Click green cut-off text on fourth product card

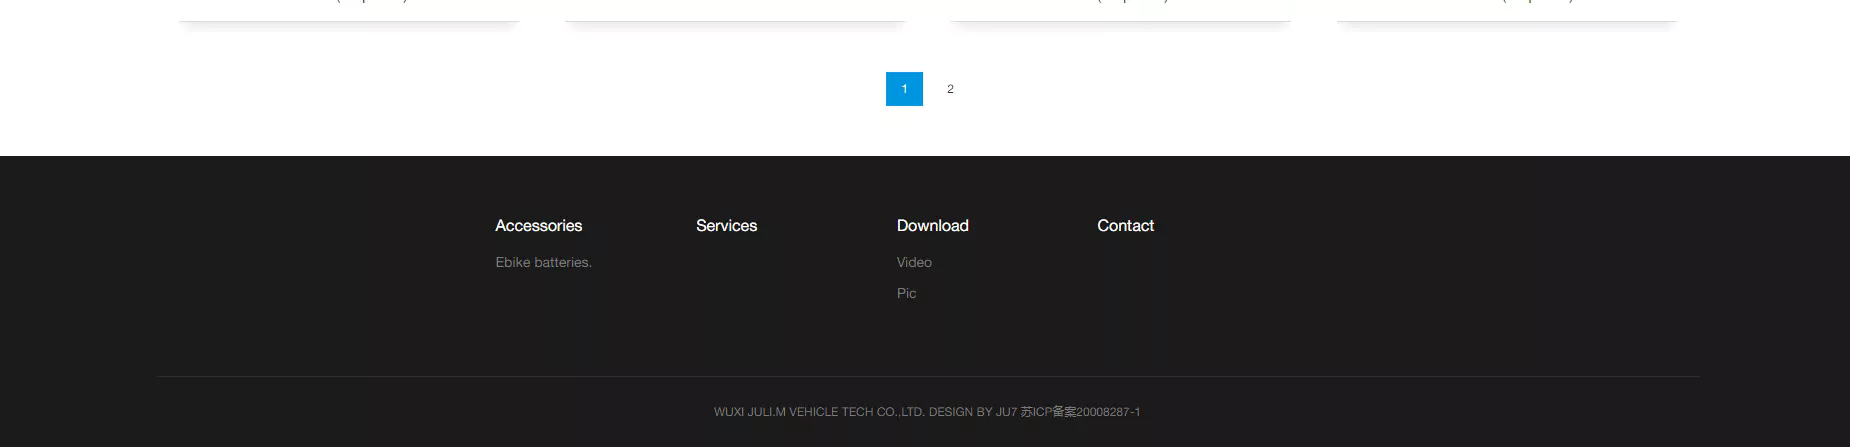[1537, 2]
